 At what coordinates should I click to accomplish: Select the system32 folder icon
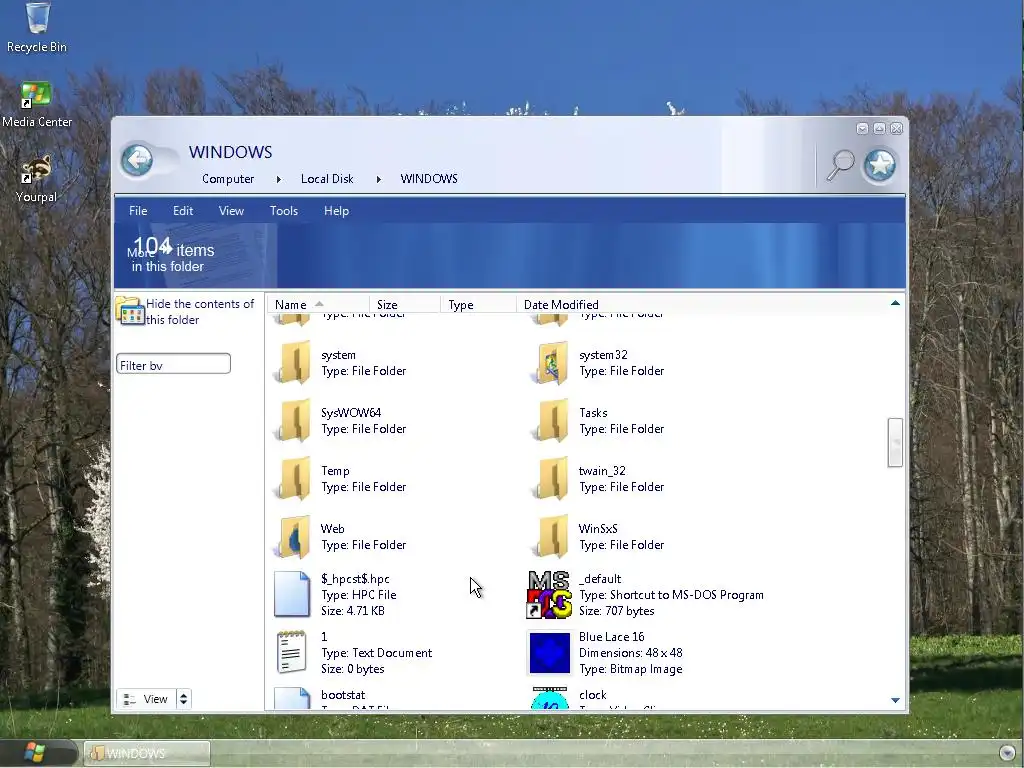(550, 363)
